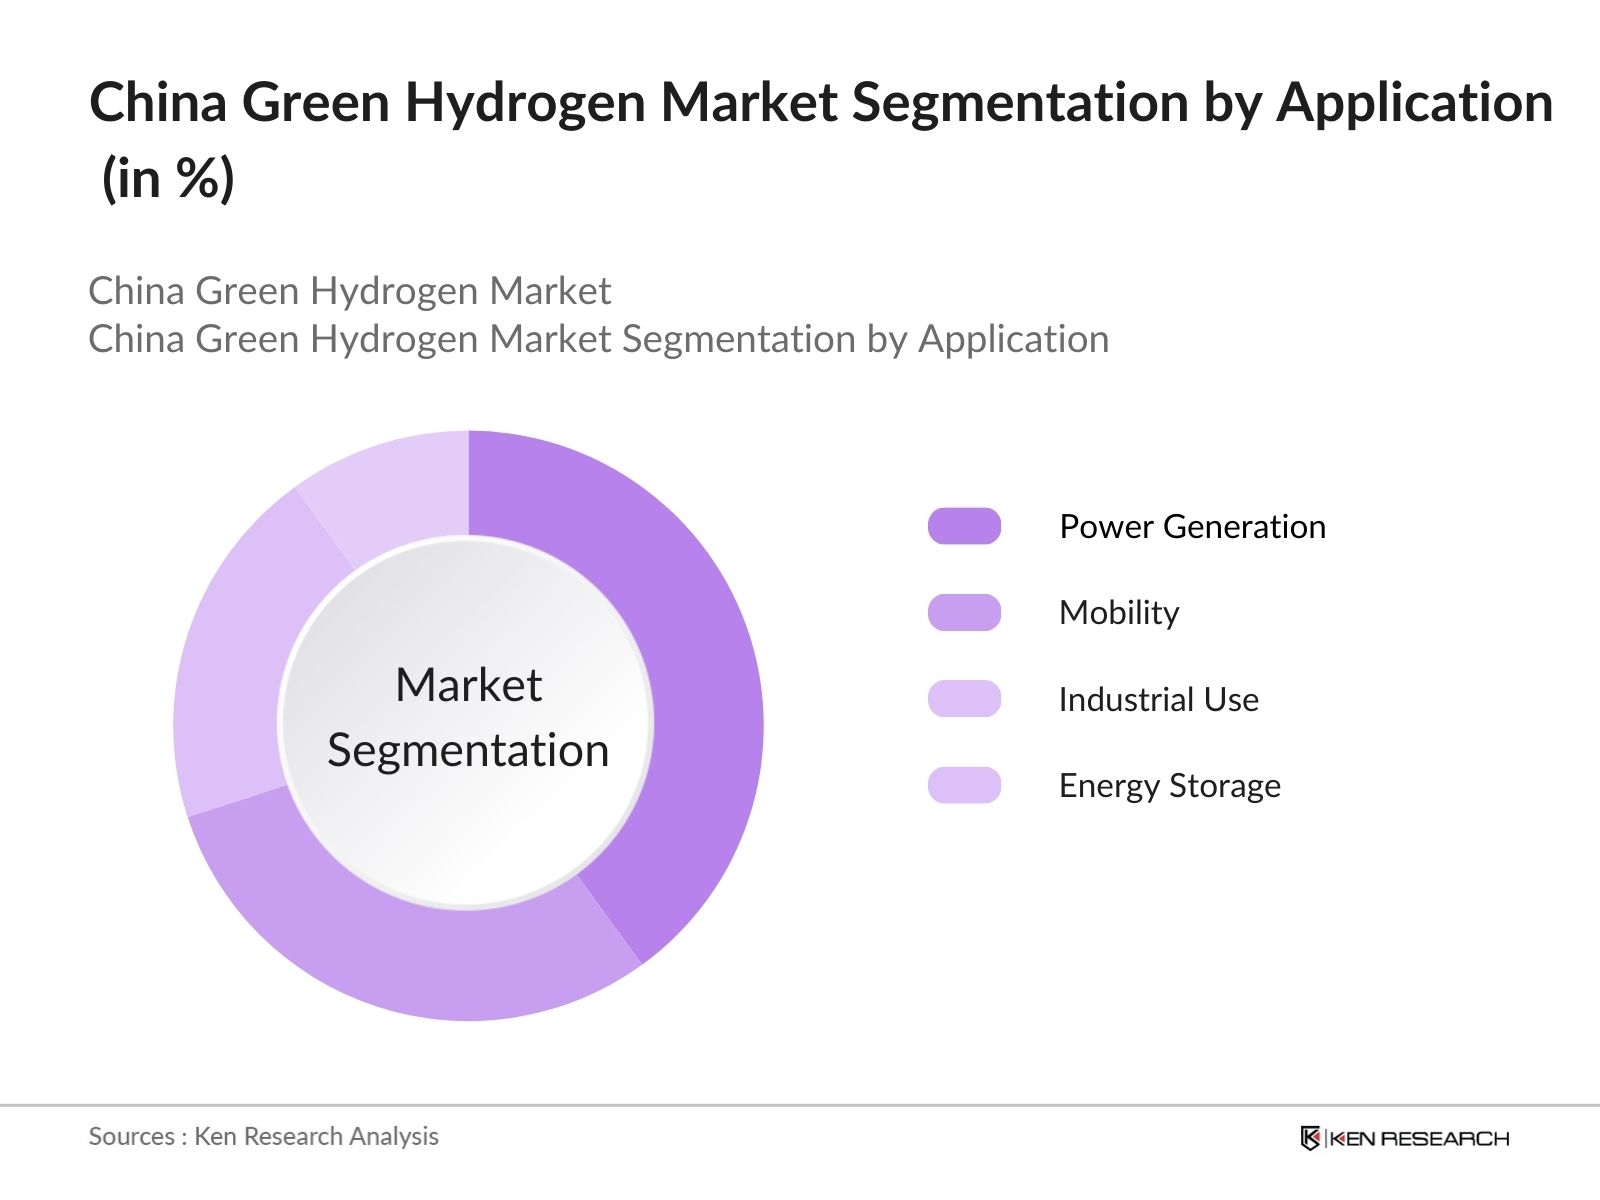
Task: Click the red K emblem in logo
Action: (x=1308, y=1137)
